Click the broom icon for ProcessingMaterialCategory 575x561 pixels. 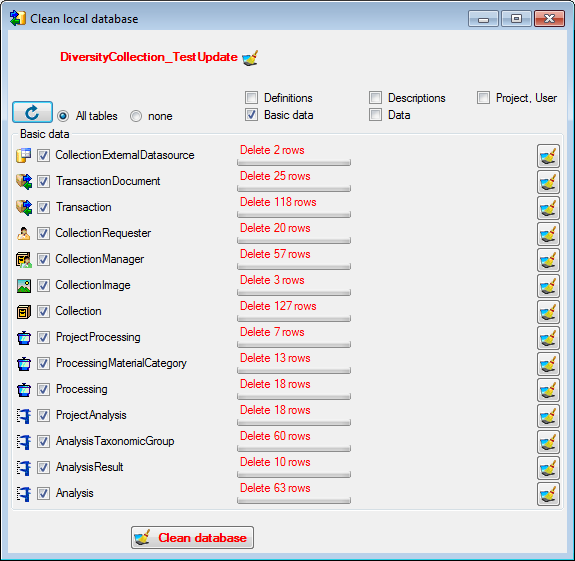pyautogui.click(x=548, y=364)
